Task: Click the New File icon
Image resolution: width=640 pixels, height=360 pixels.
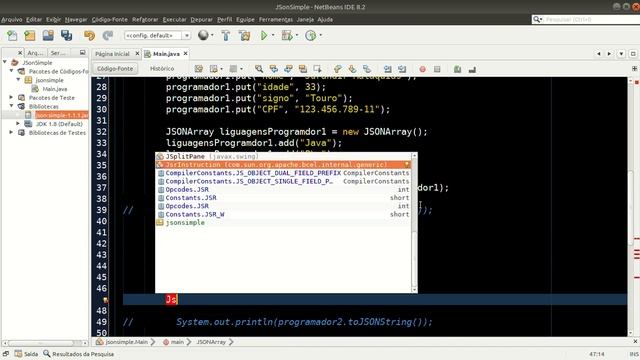Action: (x=12, y=36)
